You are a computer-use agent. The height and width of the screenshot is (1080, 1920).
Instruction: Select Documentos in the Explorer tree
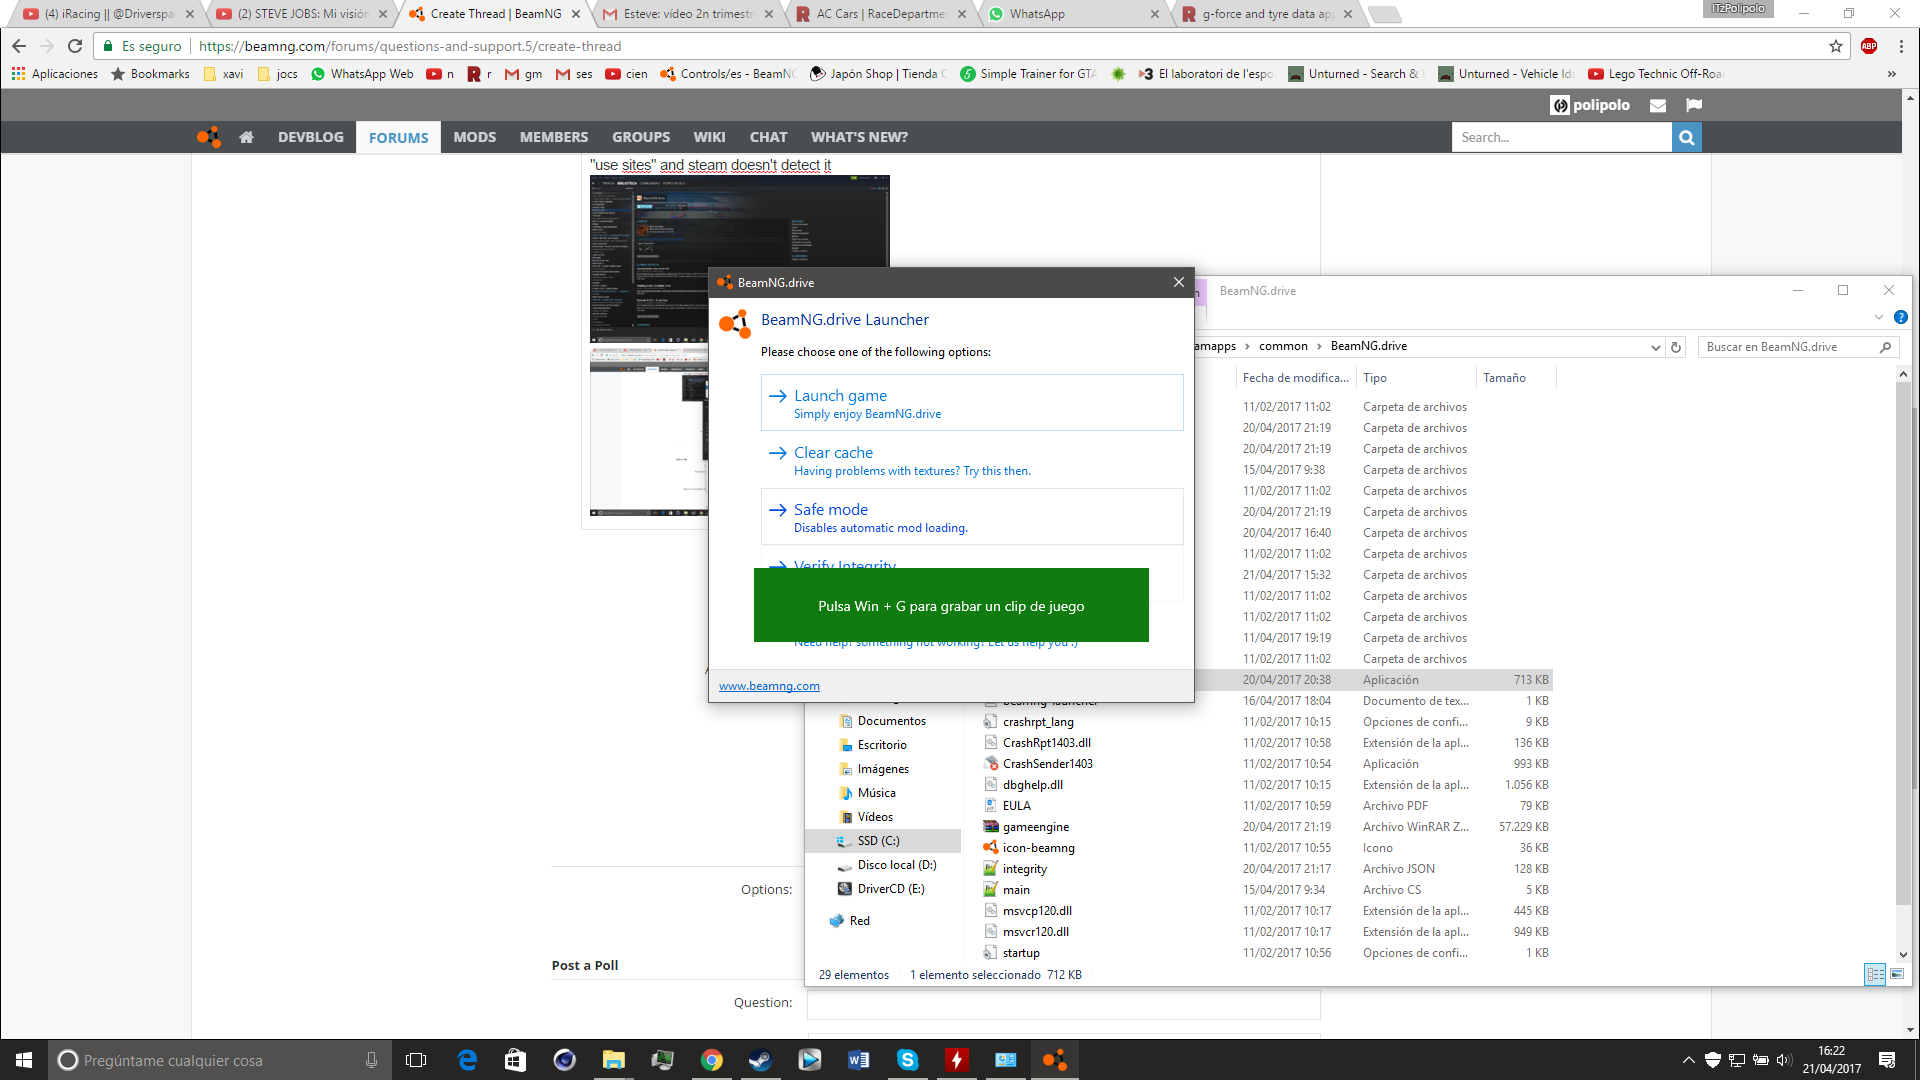click(x=891, y=721)
